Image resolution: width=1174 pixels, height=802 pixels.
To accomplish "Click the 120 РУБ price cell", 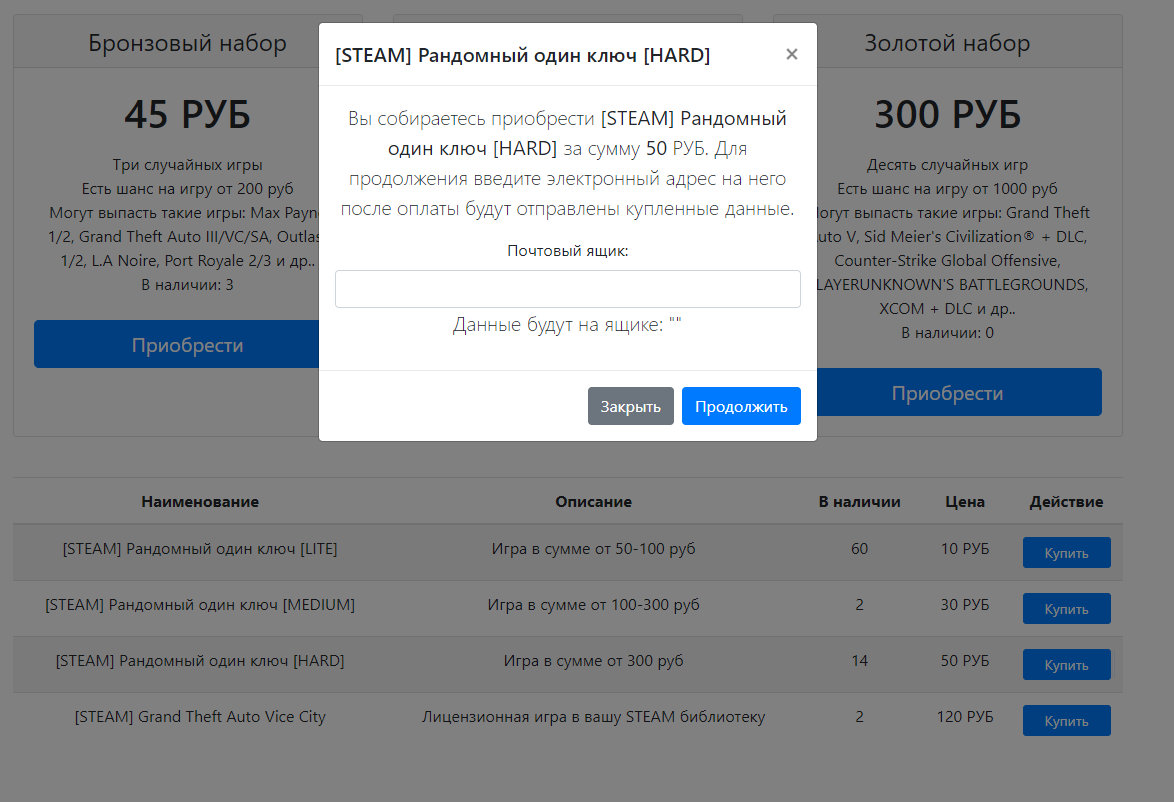I will coord(964,717).
